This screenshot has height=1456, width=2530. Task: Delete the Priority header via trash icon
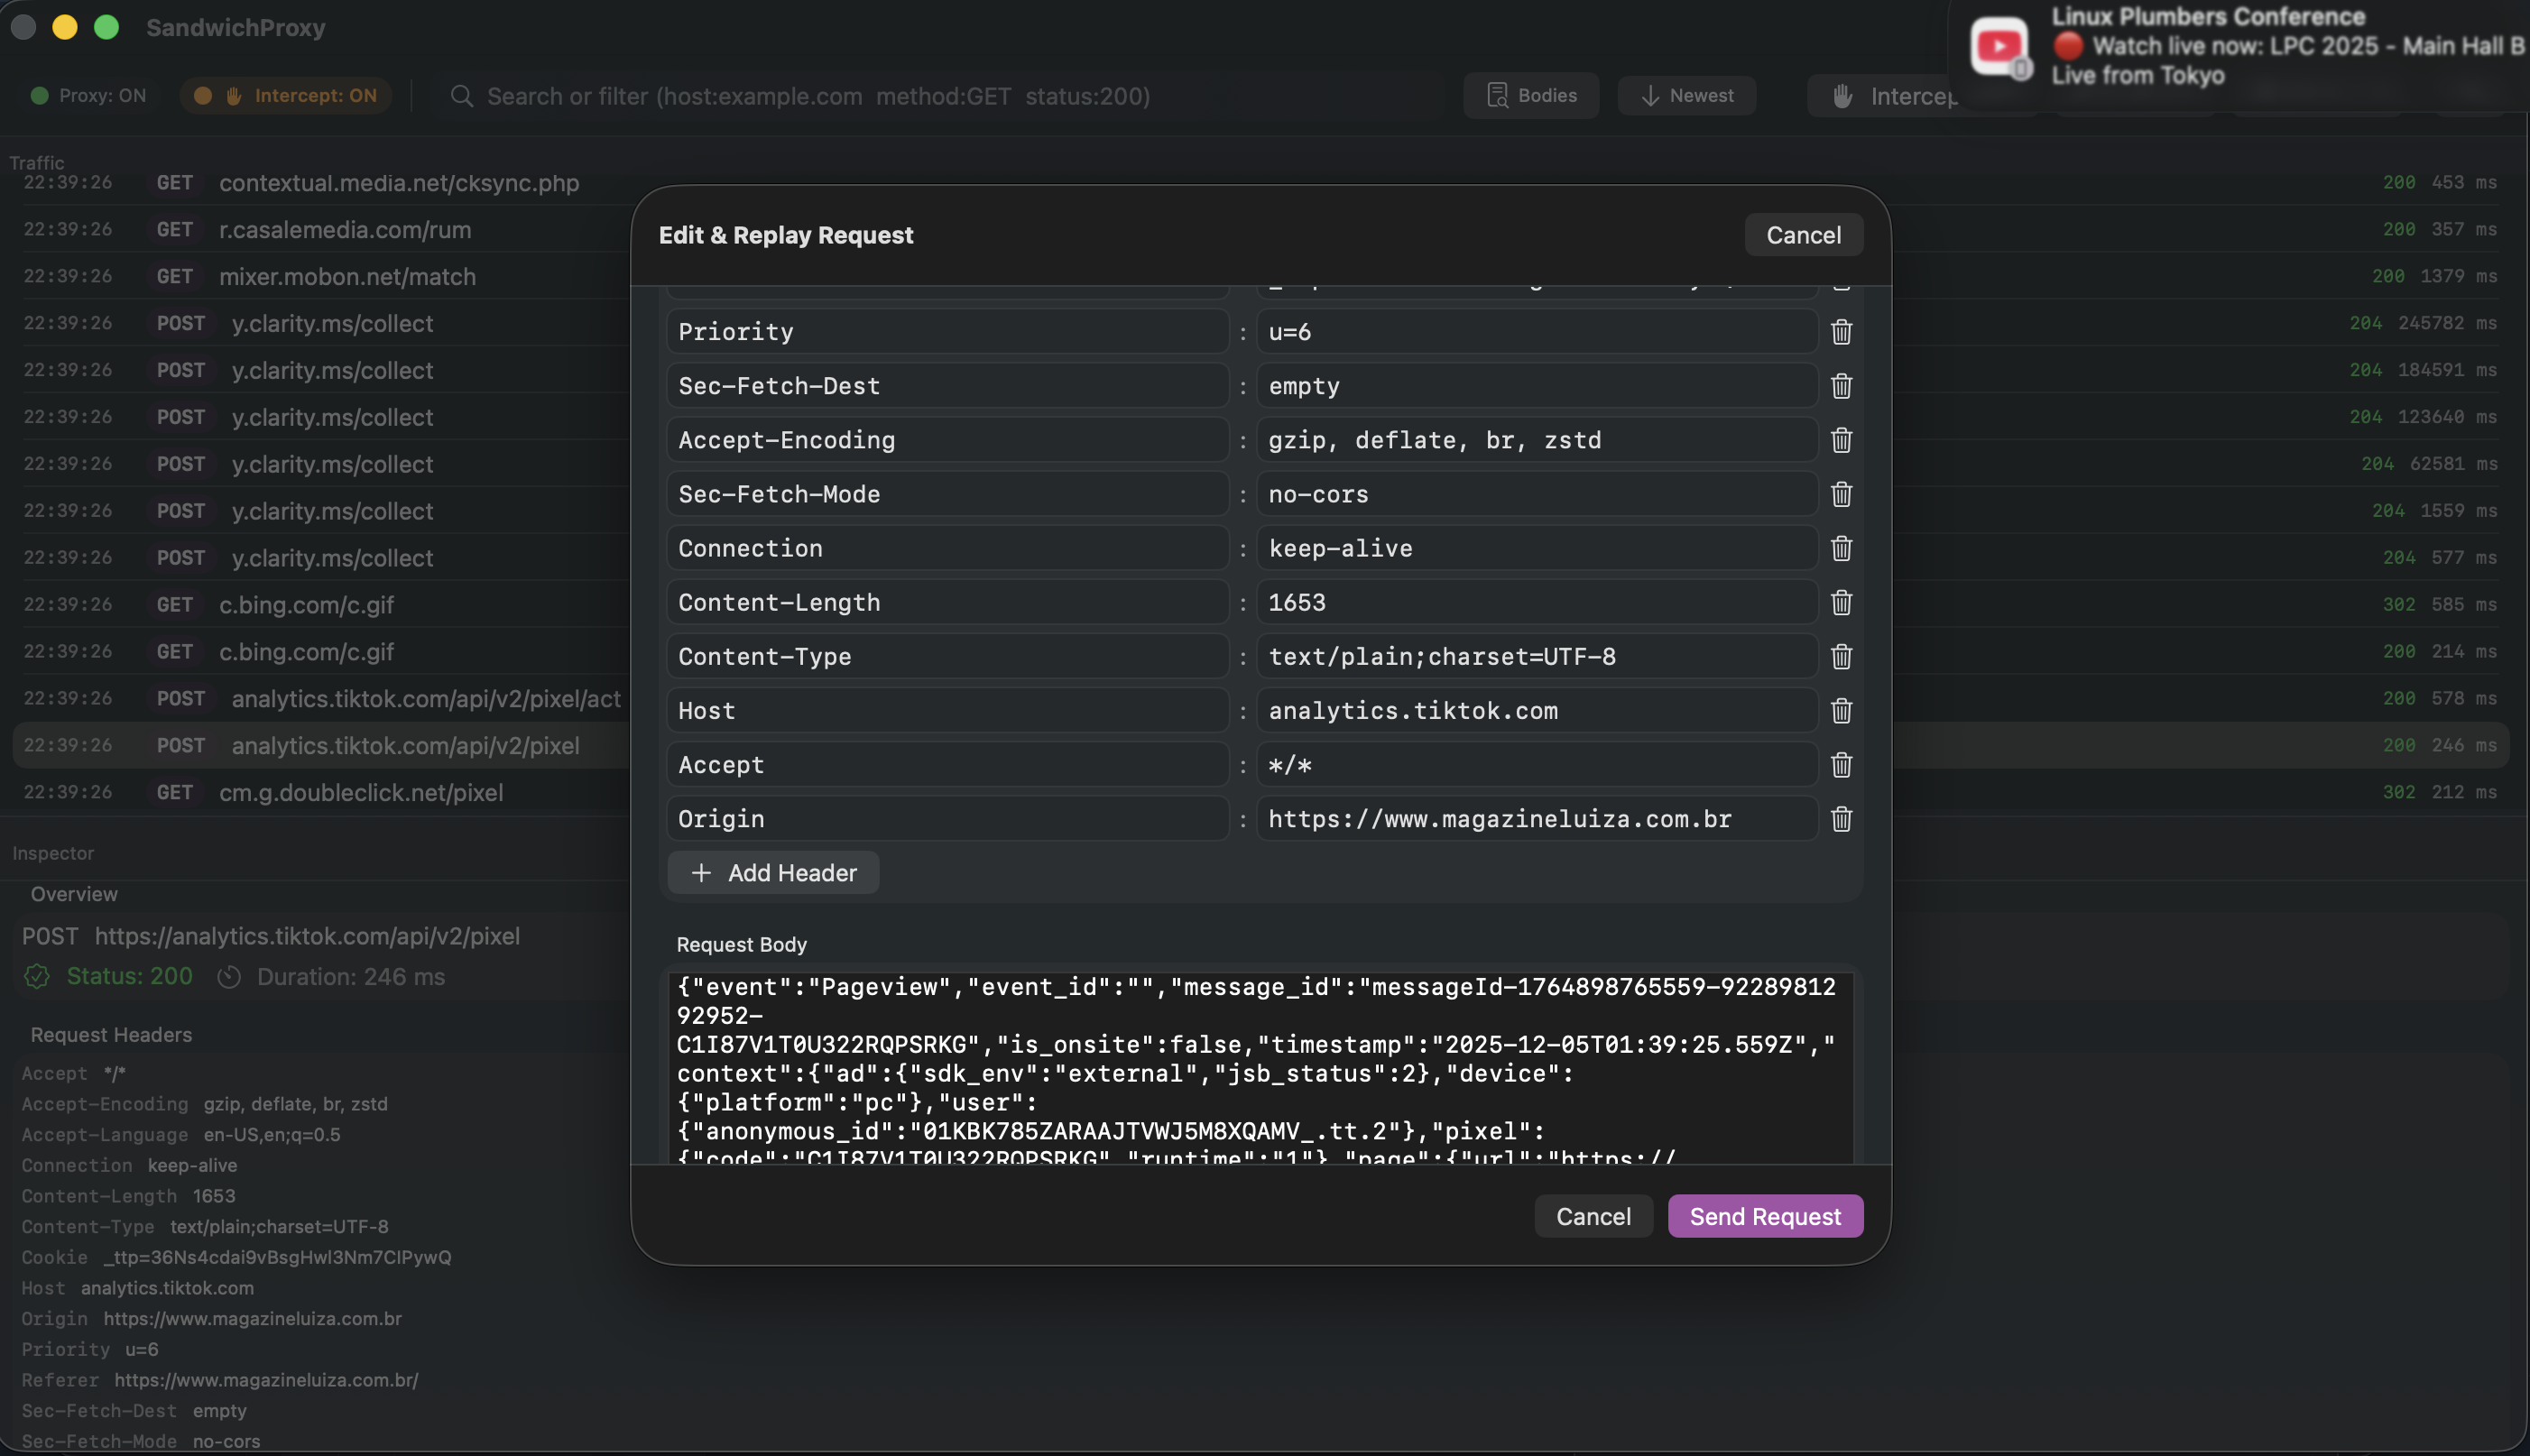(x=1841, y=331)
